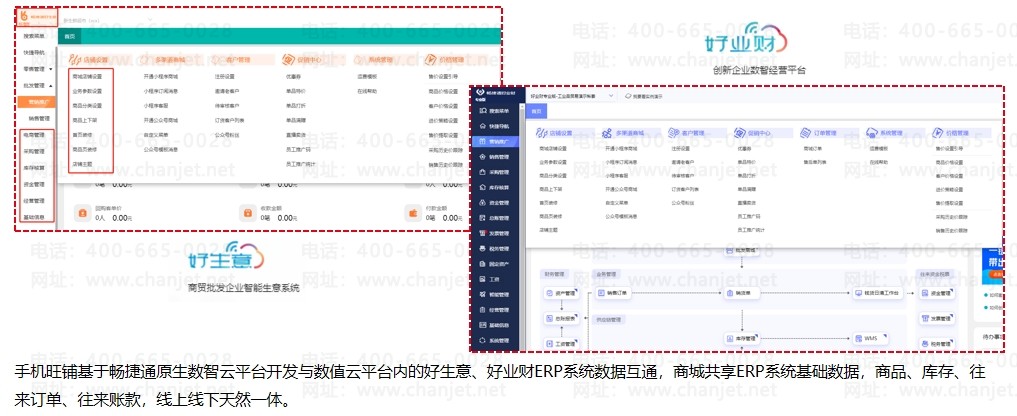The image size is (1017, 416).
Task: Click 资金管理 node at flowchart right edge
Action: (936, 294)
